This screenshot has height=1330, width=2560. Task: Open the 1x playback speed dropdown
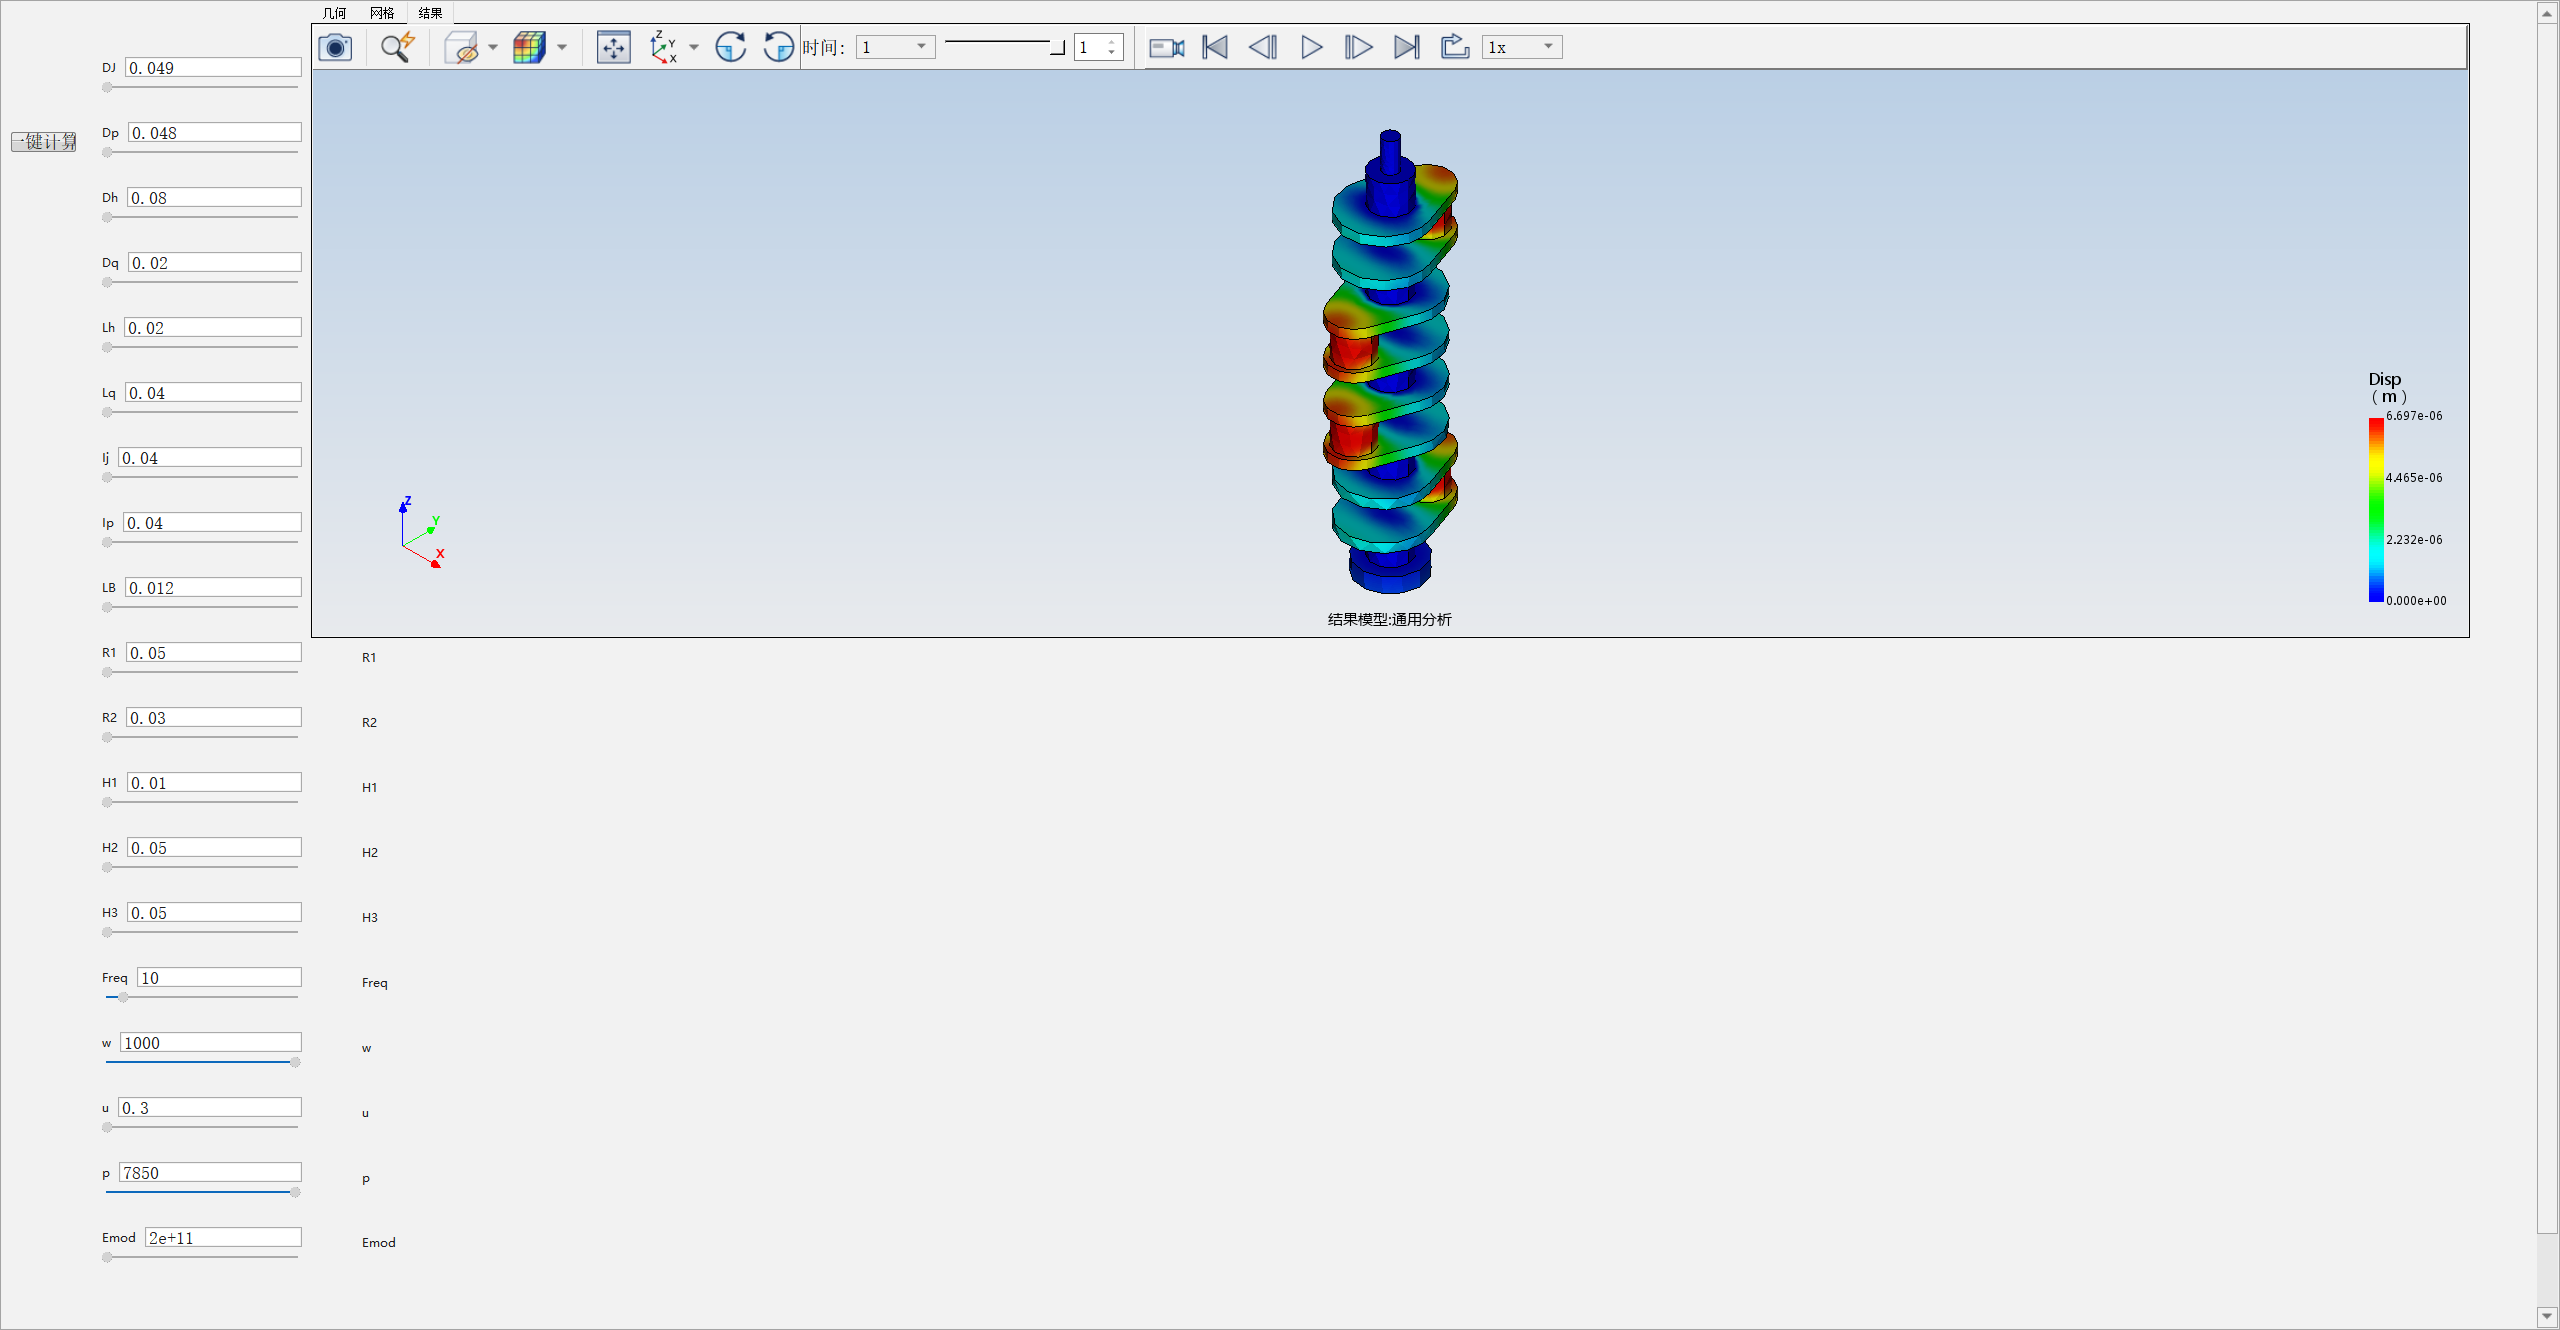click(x=1522, y=47)
